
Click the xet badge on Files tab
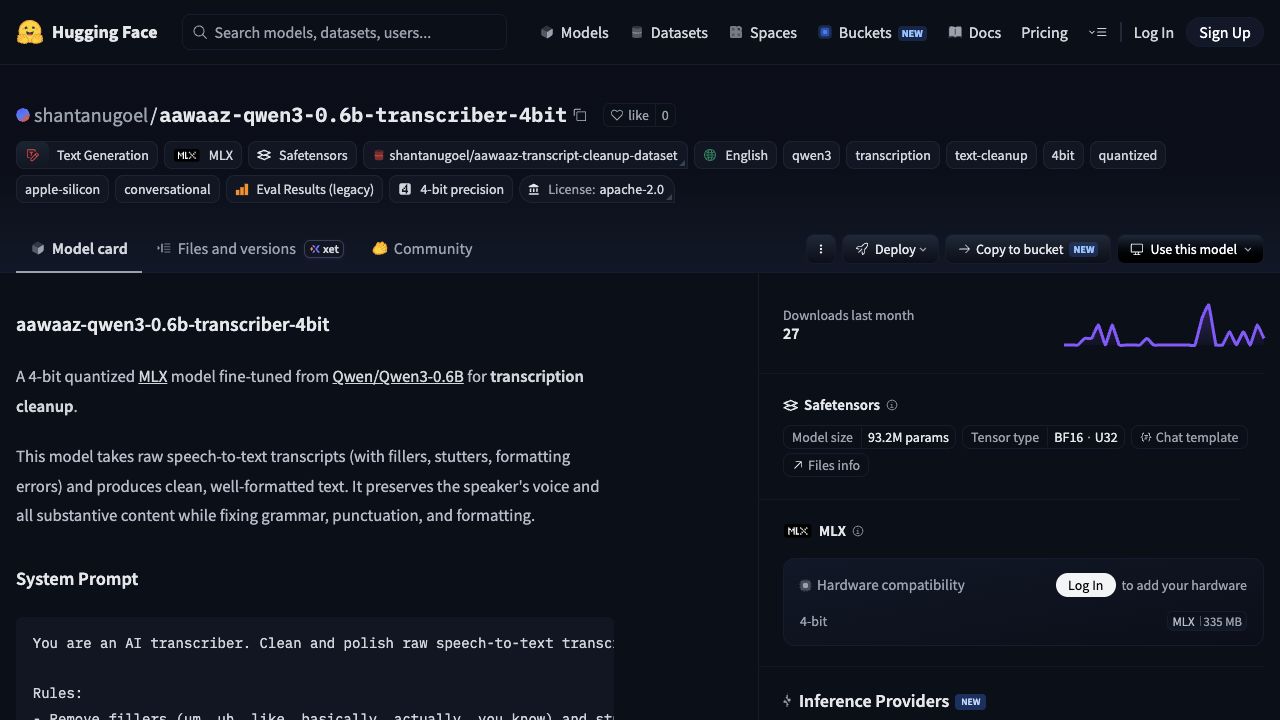(x=324, y=249)
